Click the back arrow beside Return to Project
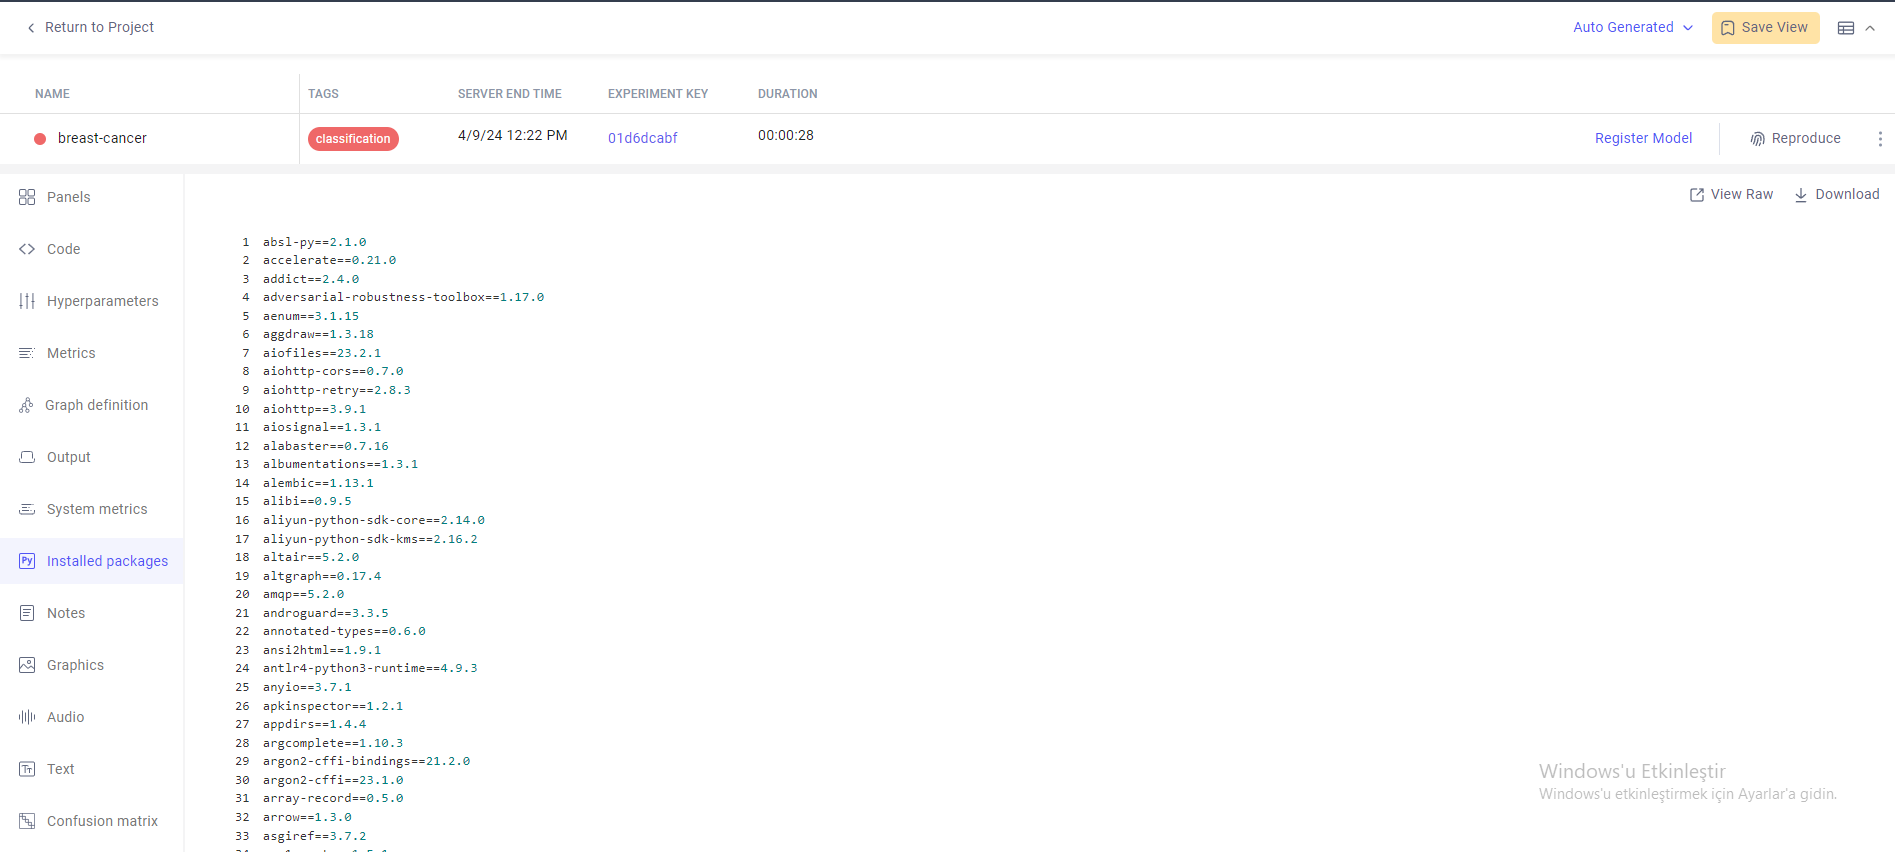Screen dimensions: 1895x852 point(31,28)
